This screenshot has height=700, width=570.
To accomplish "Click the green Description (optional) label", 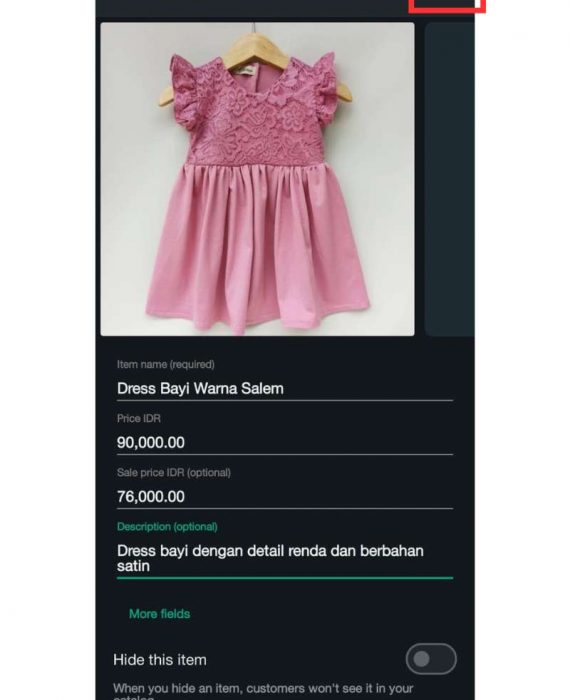I will pos(167,527).
